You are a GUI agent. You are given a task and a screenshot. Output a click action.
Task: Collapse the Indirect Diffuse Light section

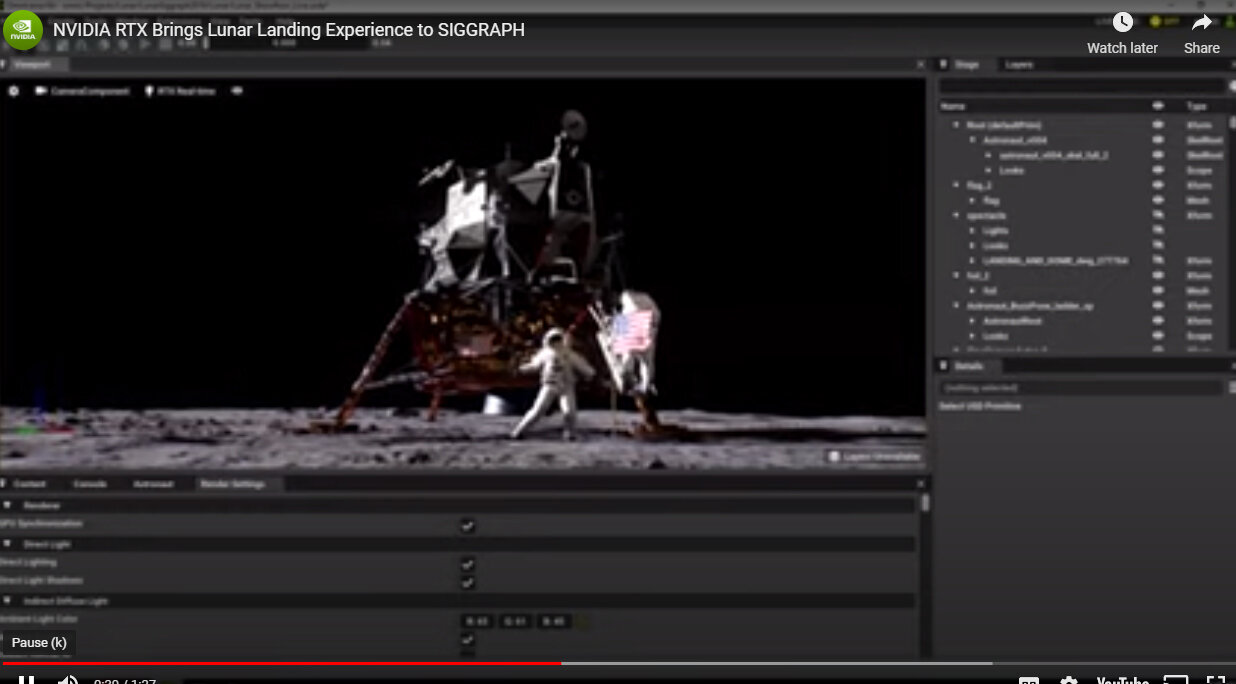(8, 601)
